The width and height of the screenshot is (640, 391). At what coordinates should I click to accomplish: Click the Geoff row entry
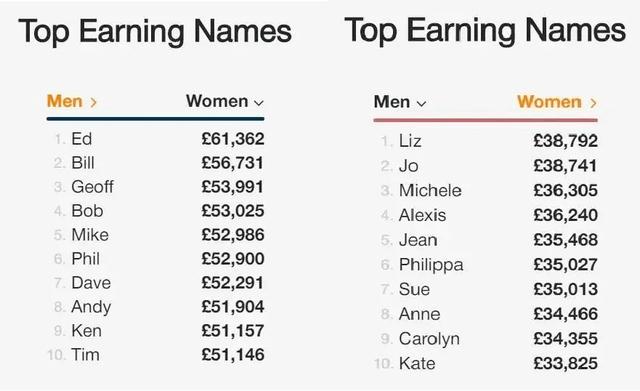click(156, 187)
